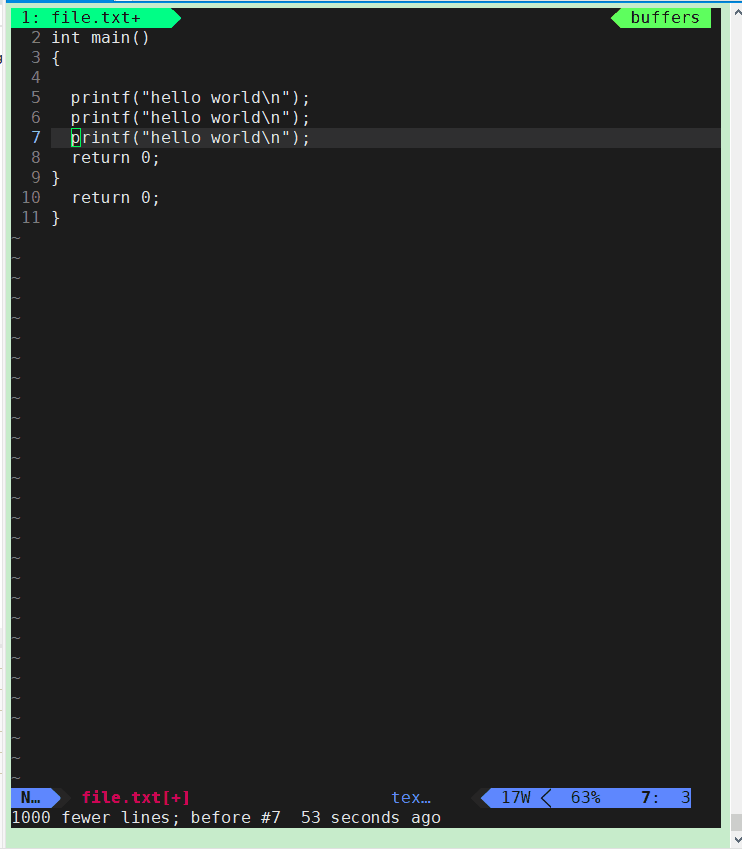Click file.txt[+] name in the statusline

(x=136, y=798)
